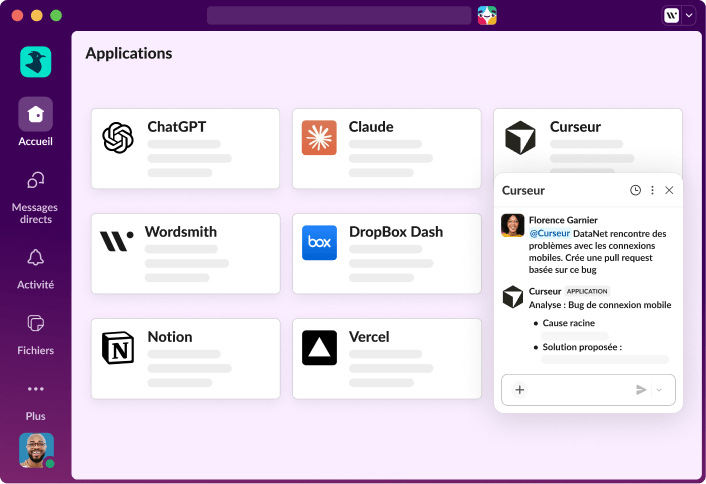Click the ChatGPT logo icon
Viewport: 706px width, 484px height.
coord(118,138)
